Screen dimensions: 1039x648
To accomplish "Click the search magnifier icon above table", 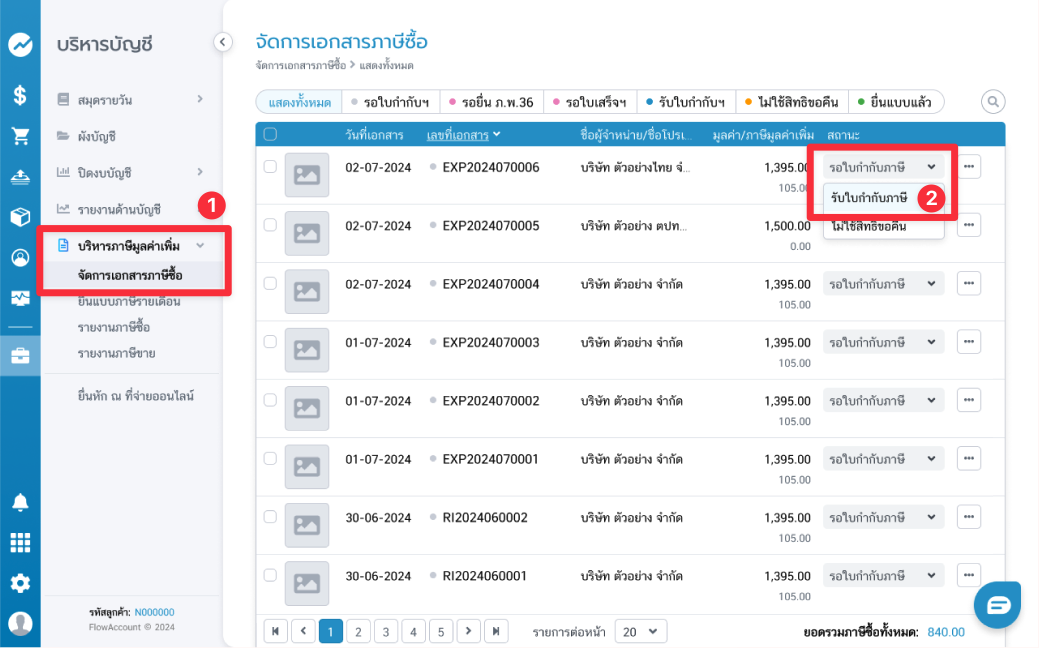I will point(992,101).
